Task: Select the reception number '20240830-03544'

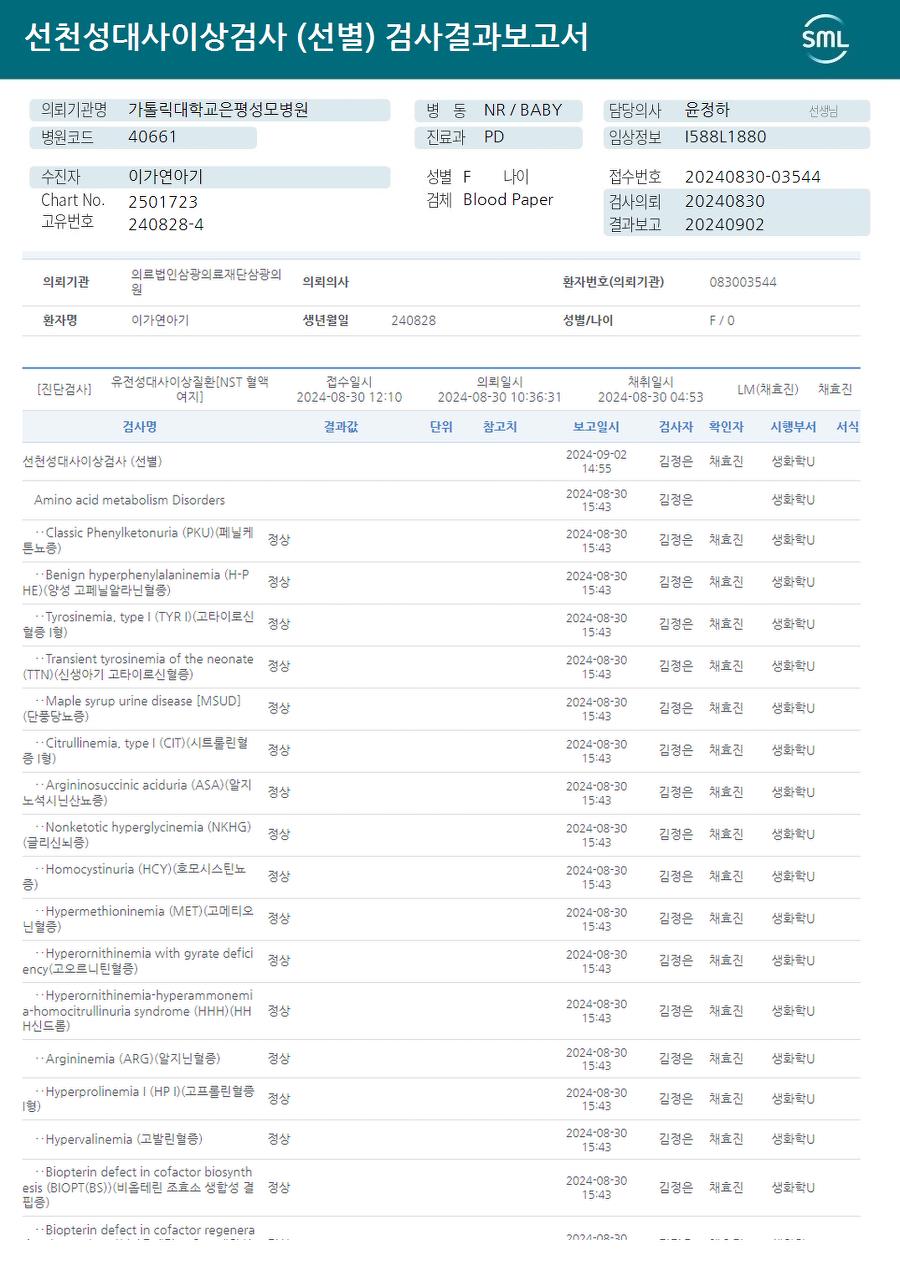Action: pos(753,177)
